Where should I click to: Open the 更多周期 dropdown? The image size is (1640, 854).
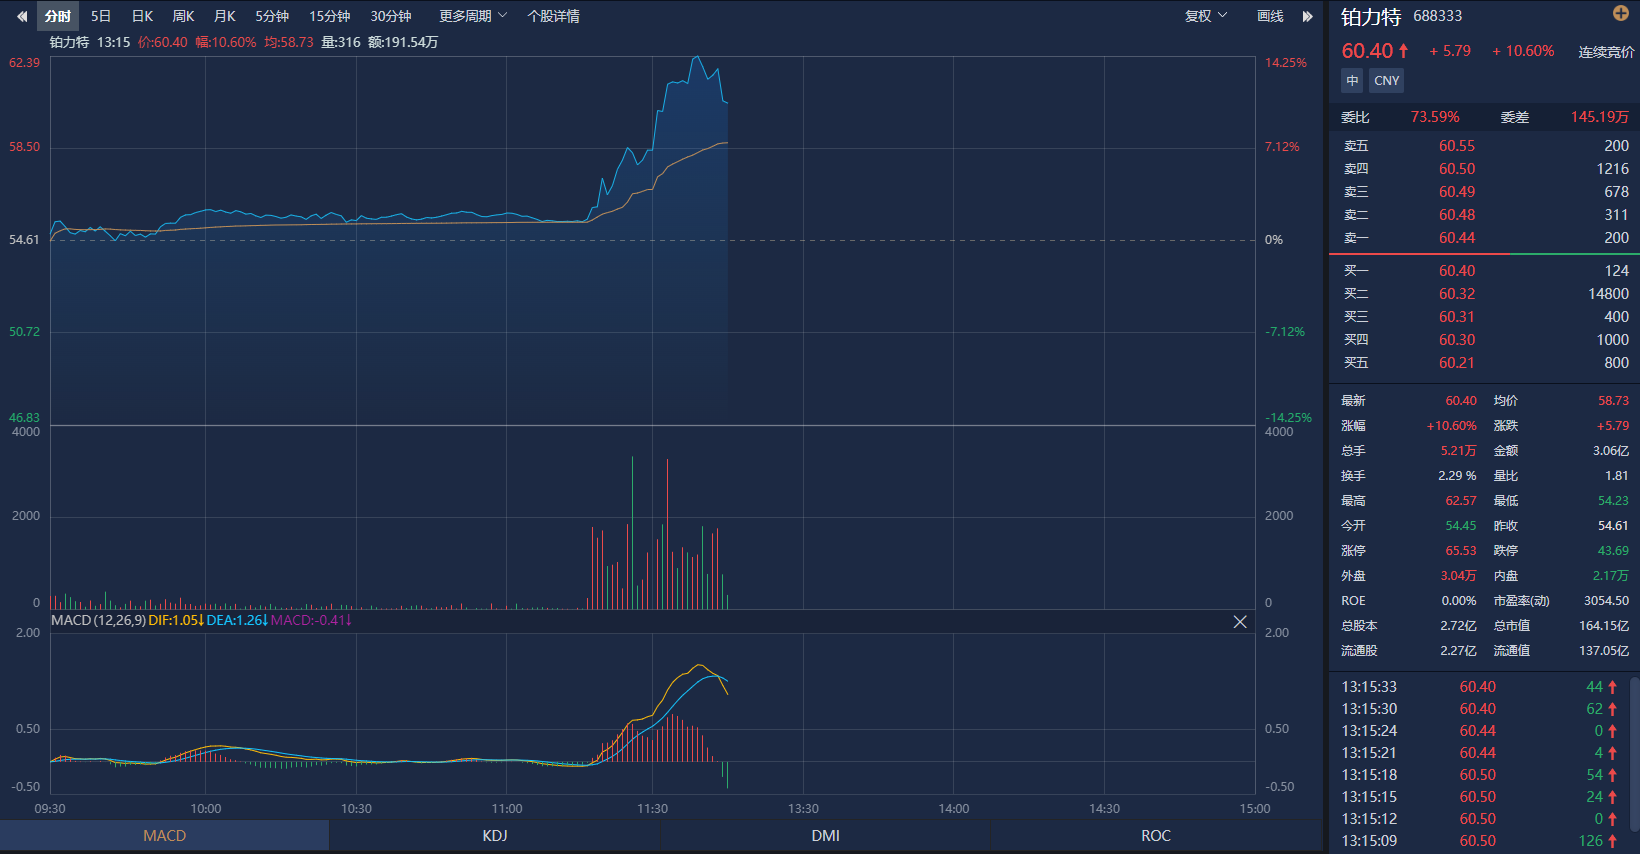[x=473, y=16]
